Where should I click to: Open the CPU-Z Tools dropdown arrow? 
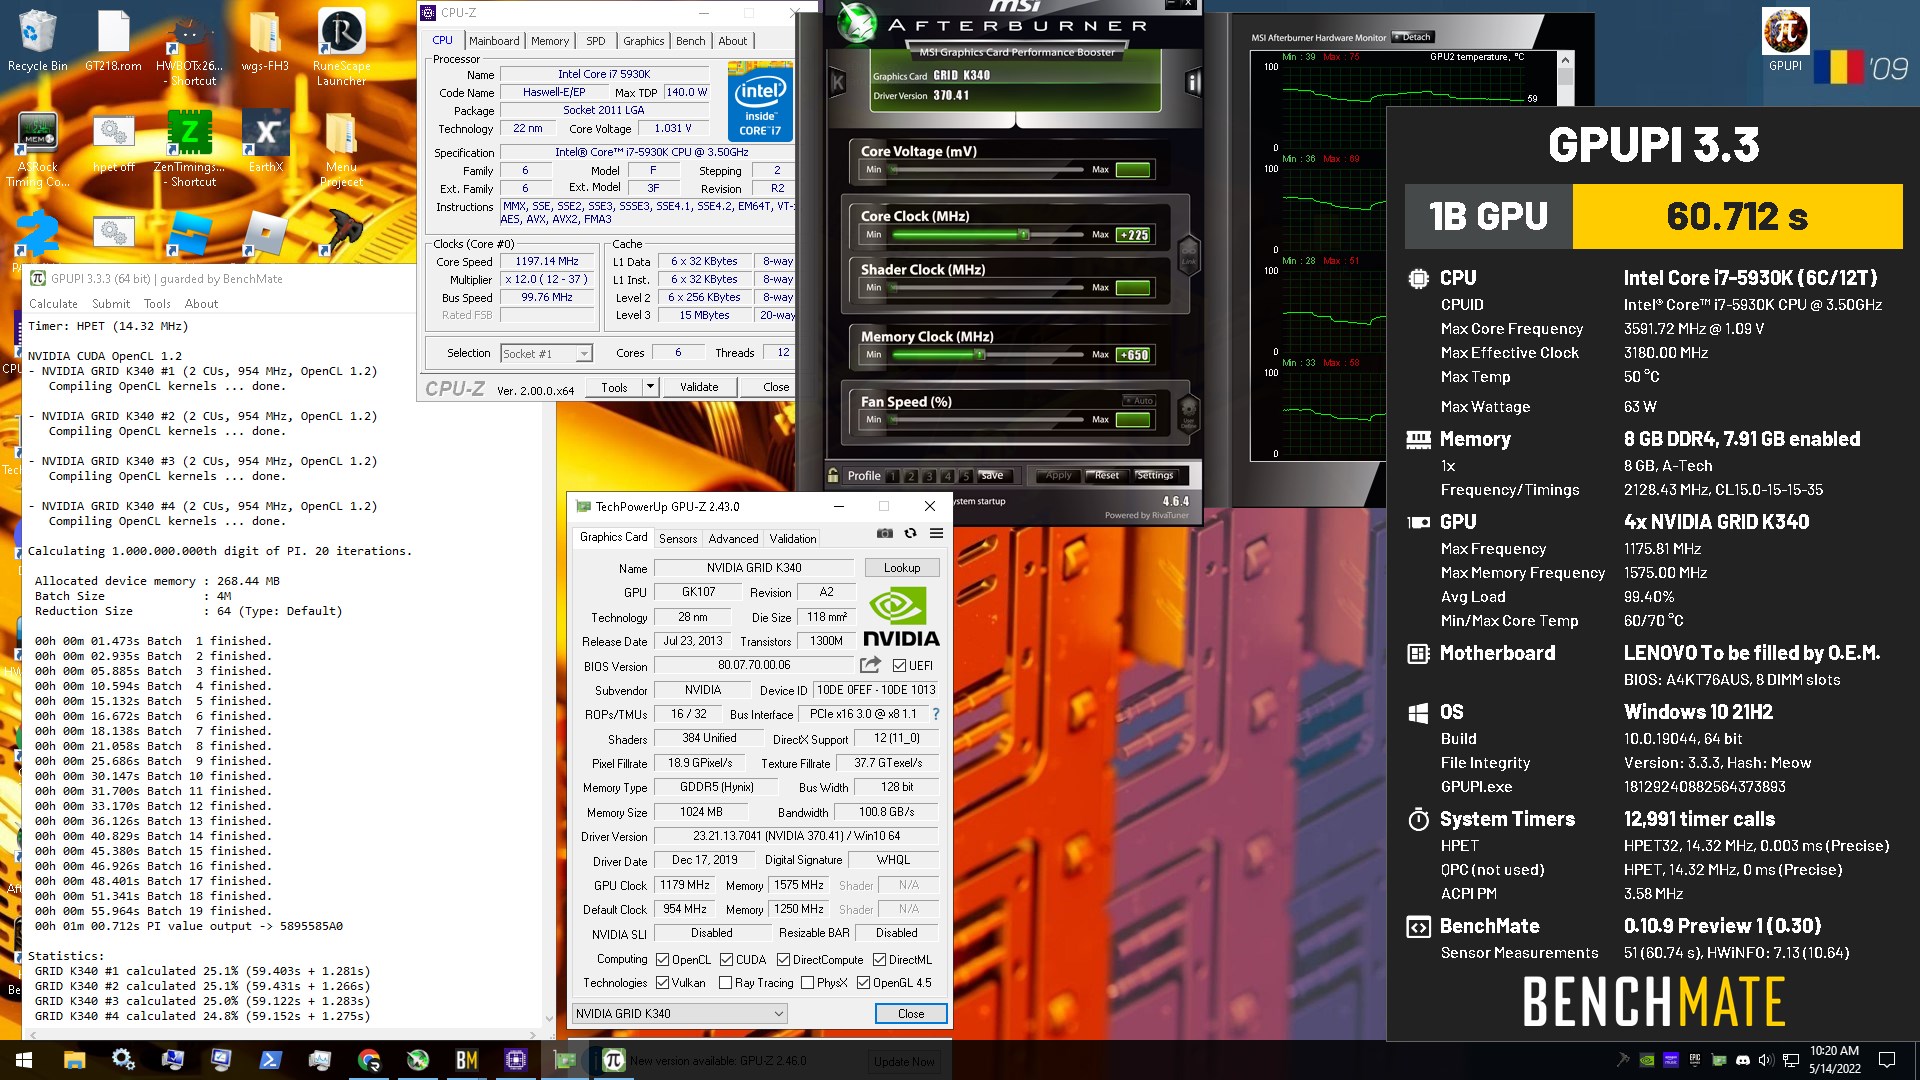coord(650,387)
